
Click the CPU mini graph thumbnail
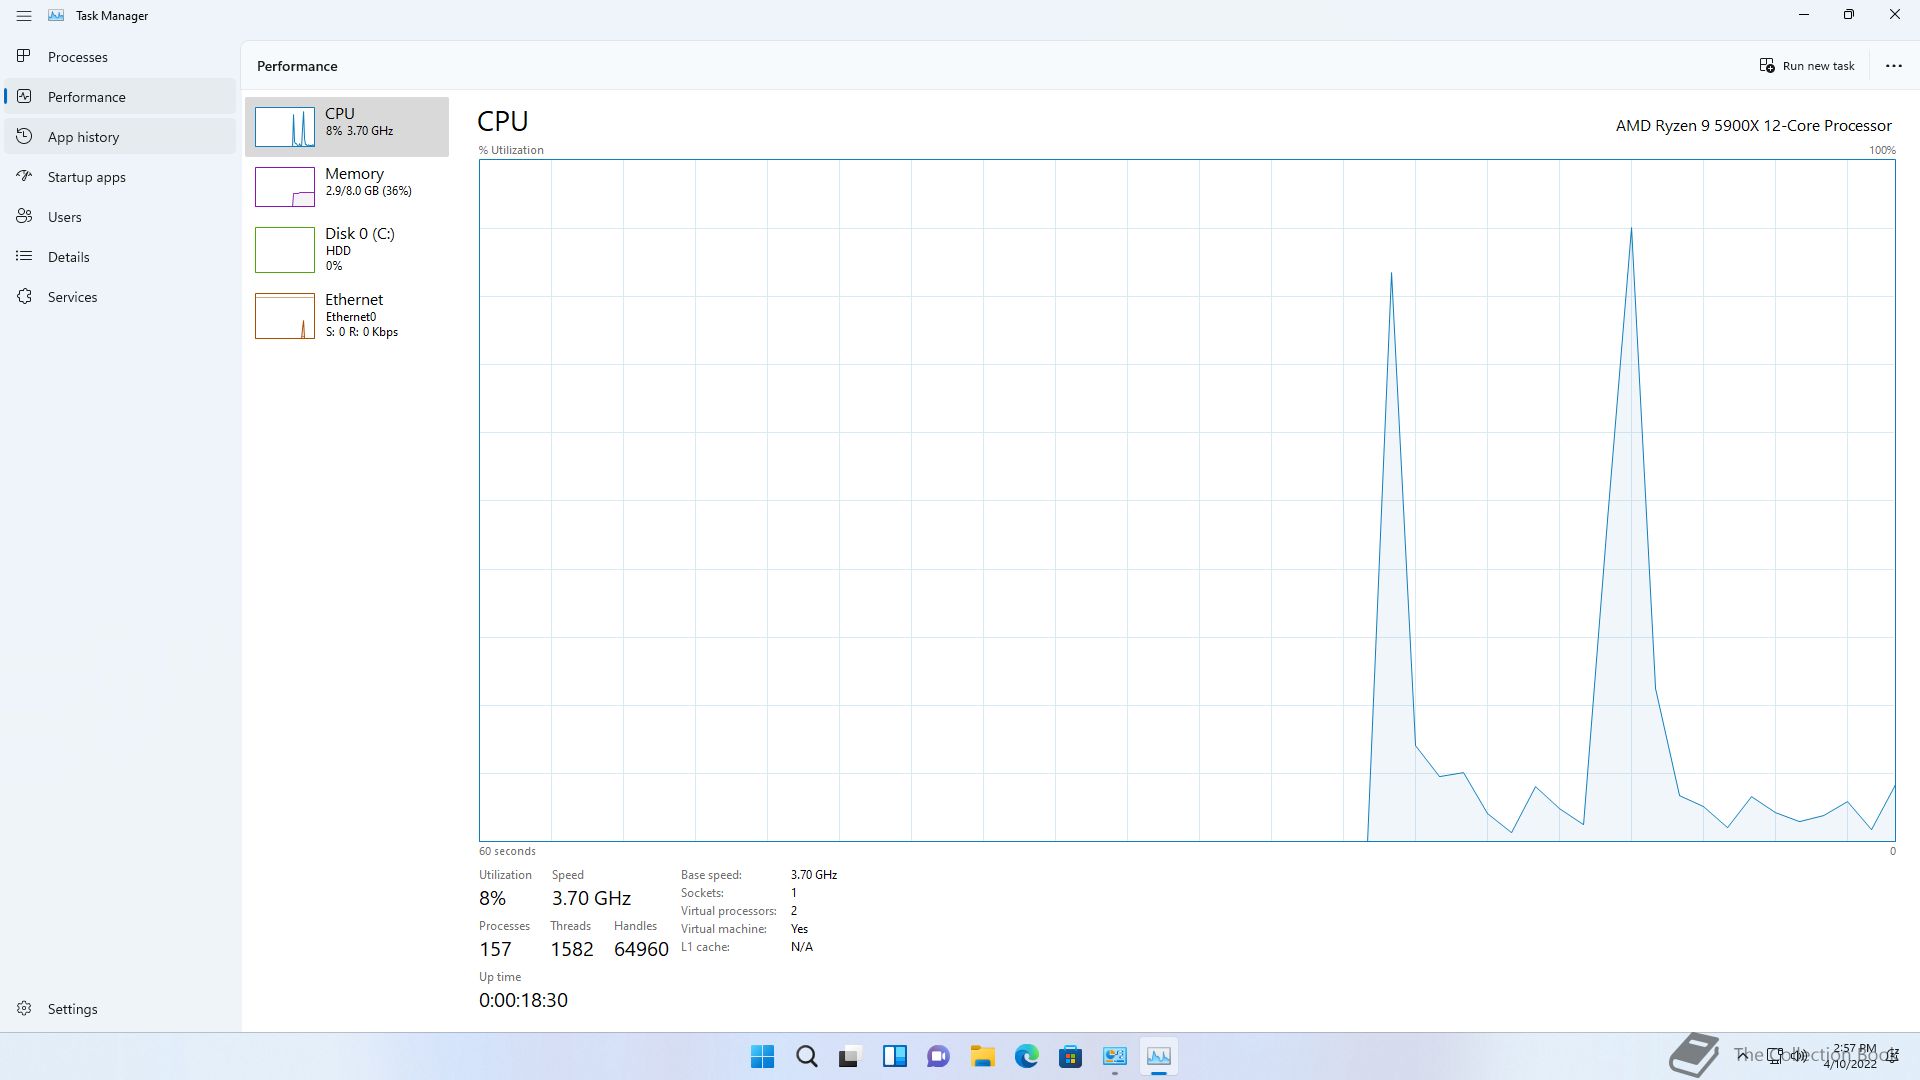tap(285, 127)
